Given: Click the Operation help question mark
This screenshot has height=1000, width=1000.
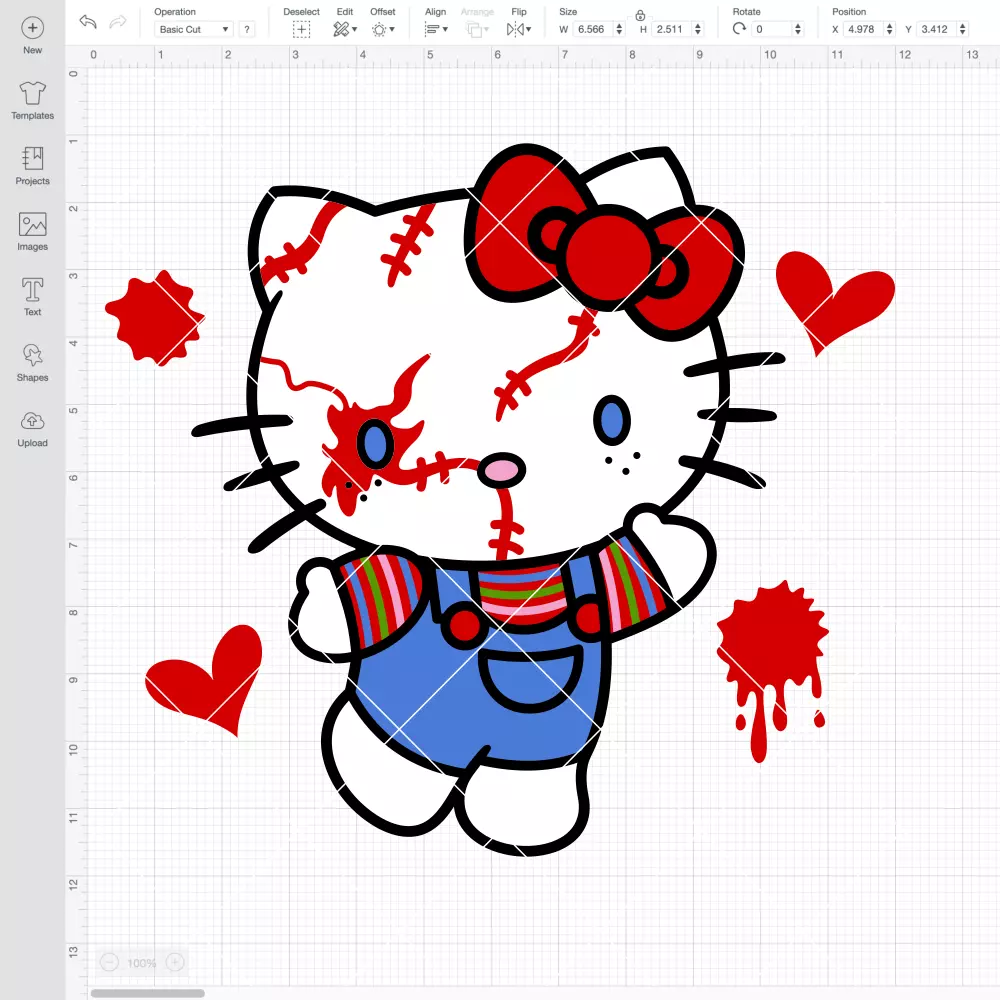Looking at the screenshot, I should [x=247, y=29].
